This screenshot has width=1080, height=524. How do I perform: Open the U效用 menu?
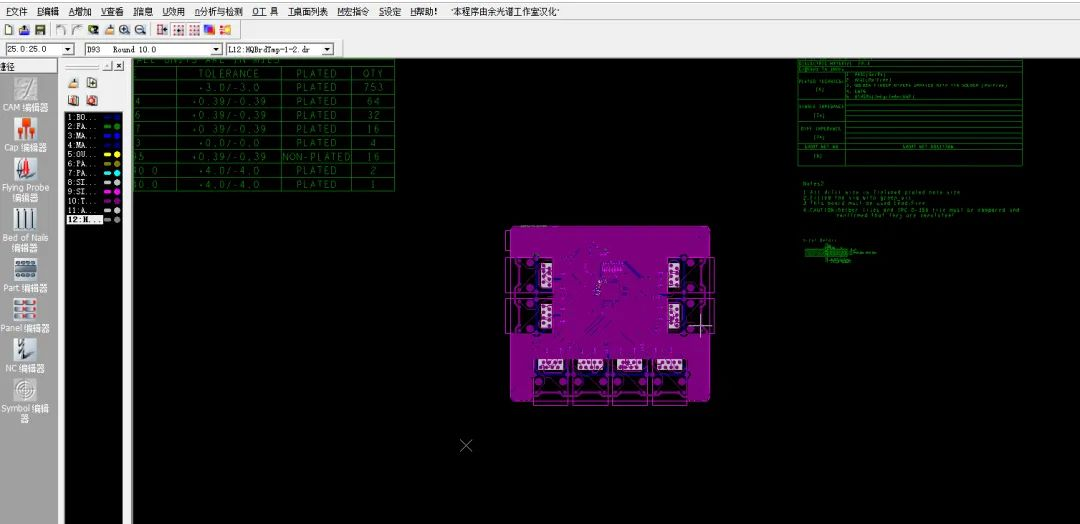174,12
